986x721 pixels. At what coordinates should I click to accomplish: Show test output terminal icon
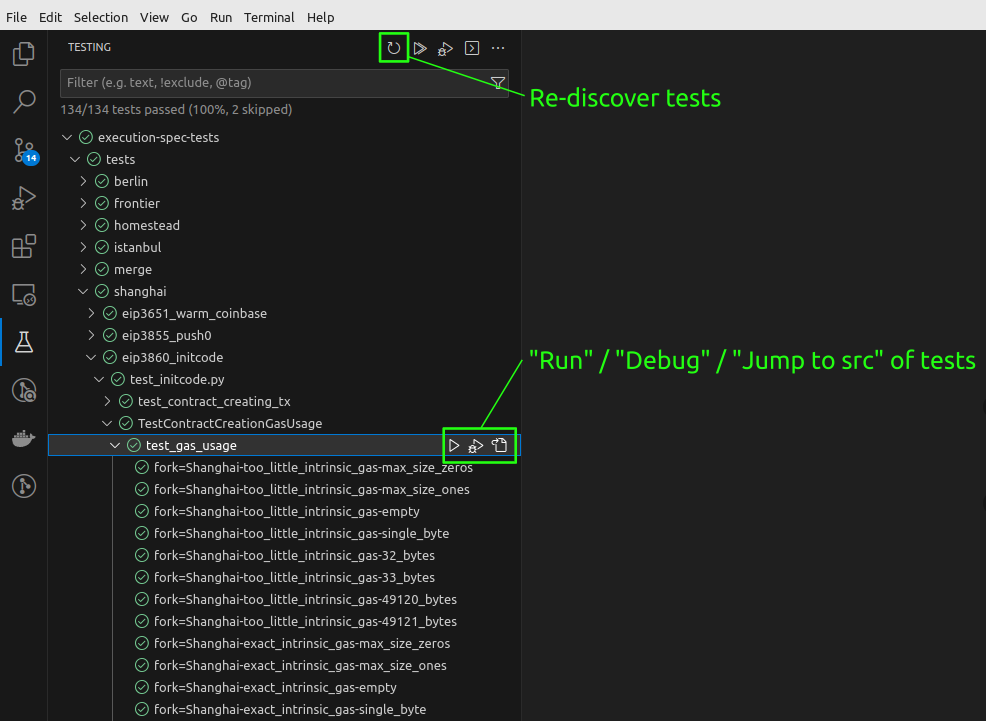point(472,48)
